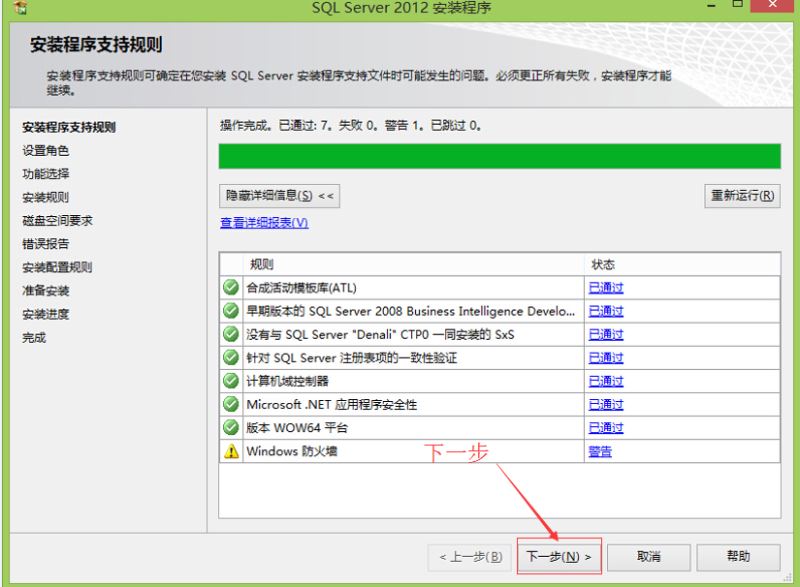Click the 重新运行(R) button
Screen dimensions: 800x587
click(x=742, y=196)
